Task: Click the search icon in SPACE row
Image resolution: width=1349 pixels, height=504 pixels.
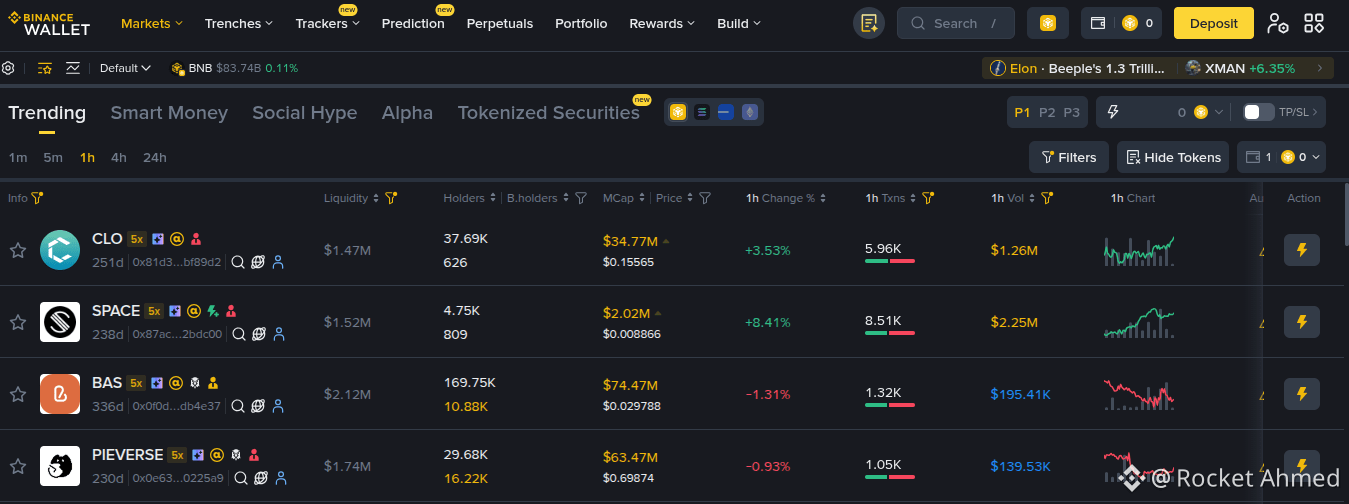Action: click(x=239, y=334)
